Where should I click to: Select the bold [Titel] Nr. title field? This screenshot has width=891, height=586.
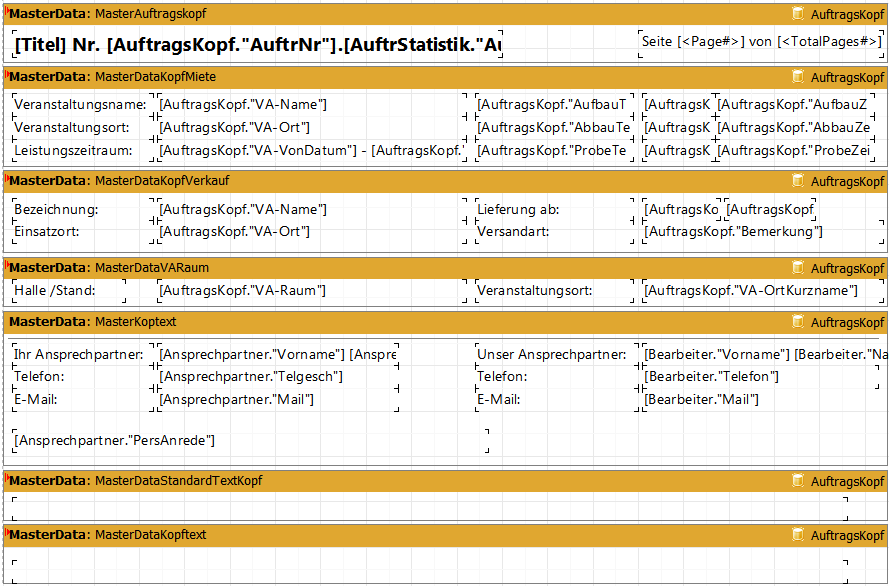[x=257, y=44]
